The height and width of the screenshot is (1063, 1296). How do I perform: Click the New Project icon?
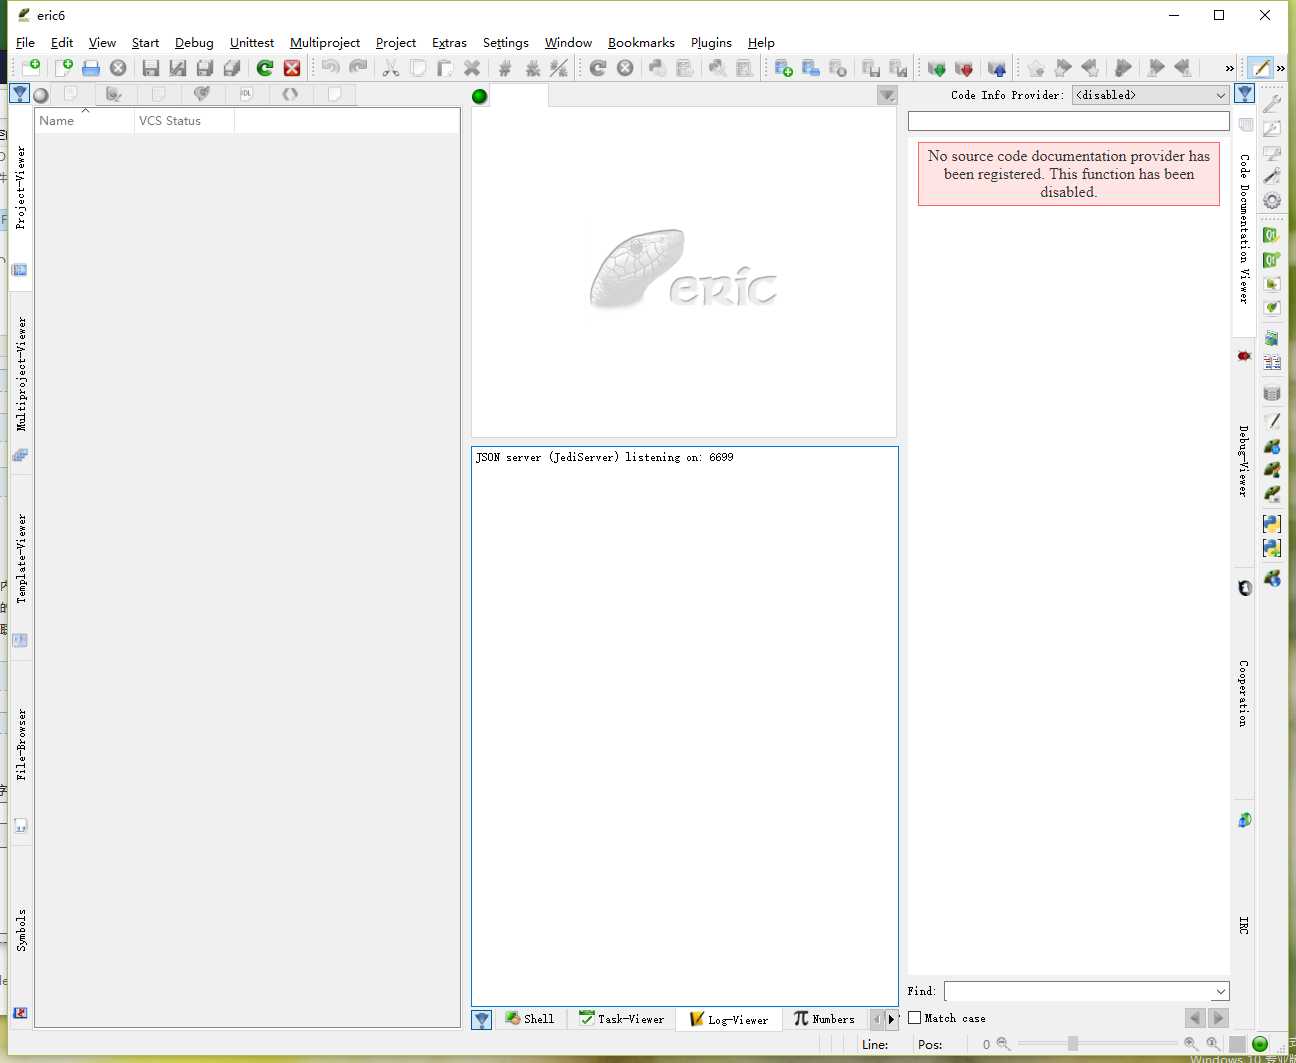pos(31,67)
